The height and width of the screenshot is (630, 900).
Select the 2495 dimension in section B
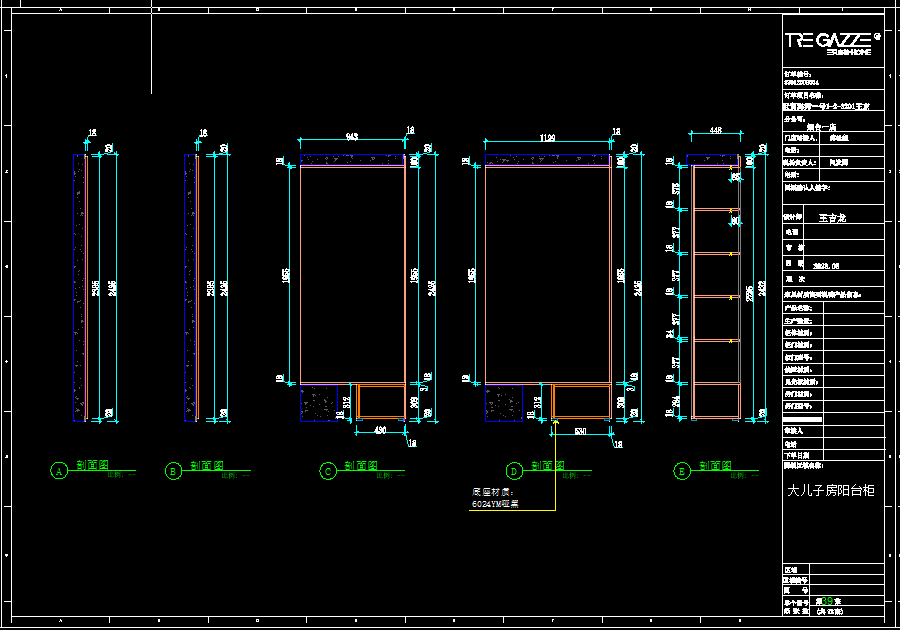(x=224, y=288)
